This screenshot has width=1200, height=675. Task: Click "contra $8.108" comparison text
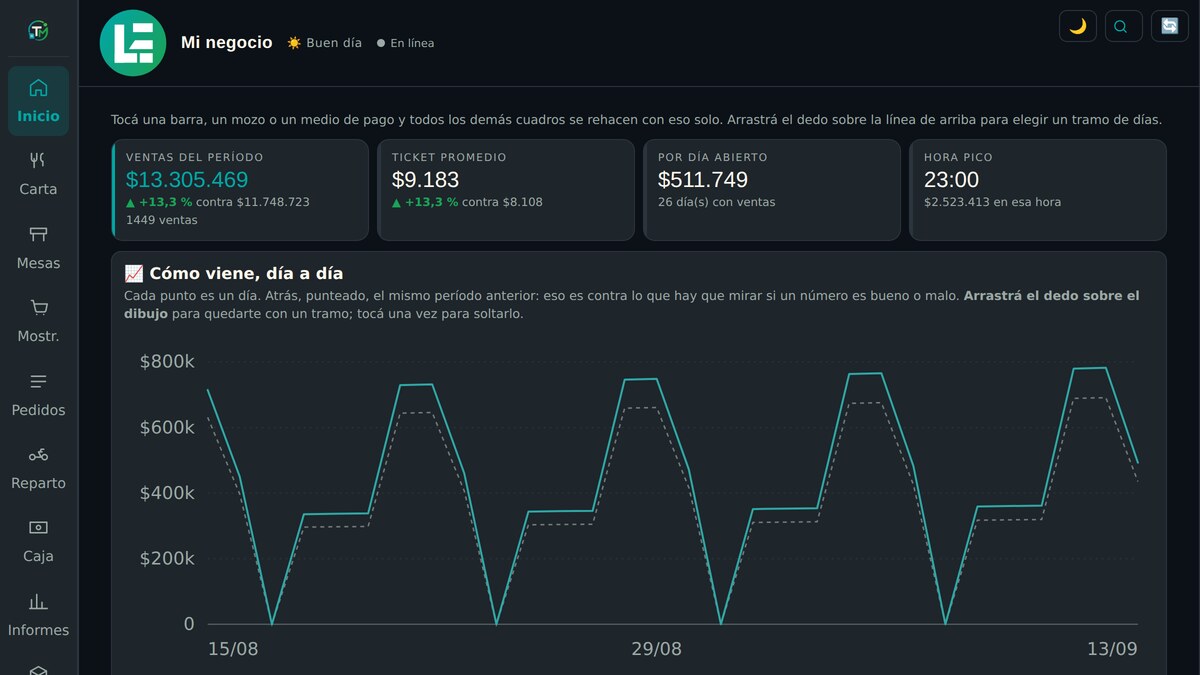tap(503, 202)
